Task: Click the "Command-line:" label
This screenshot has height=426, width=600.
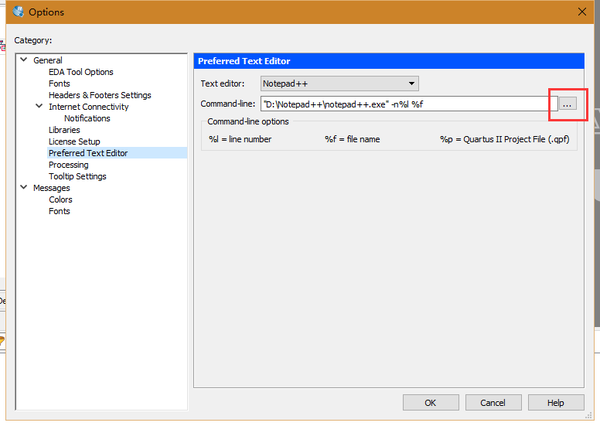Action: (228, 104)
